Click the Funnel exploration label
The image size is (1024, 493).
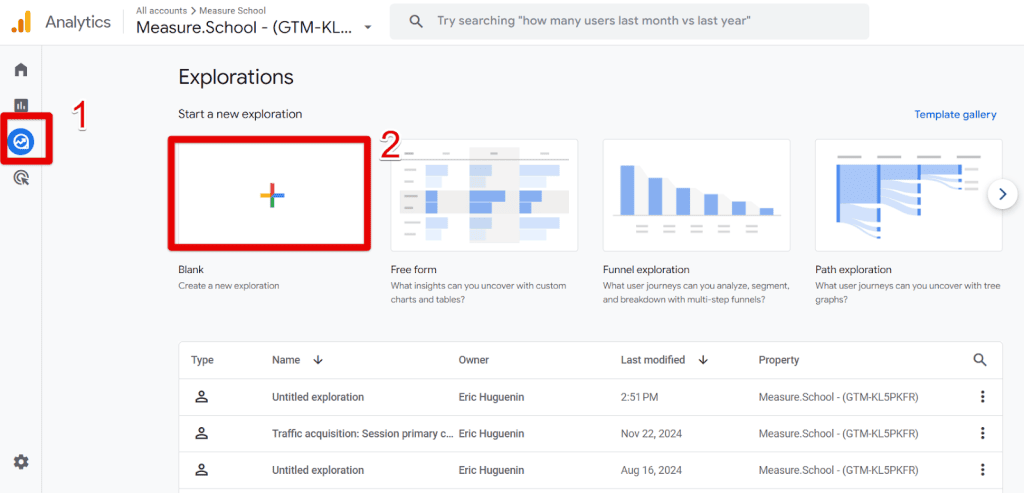point(646,269)
